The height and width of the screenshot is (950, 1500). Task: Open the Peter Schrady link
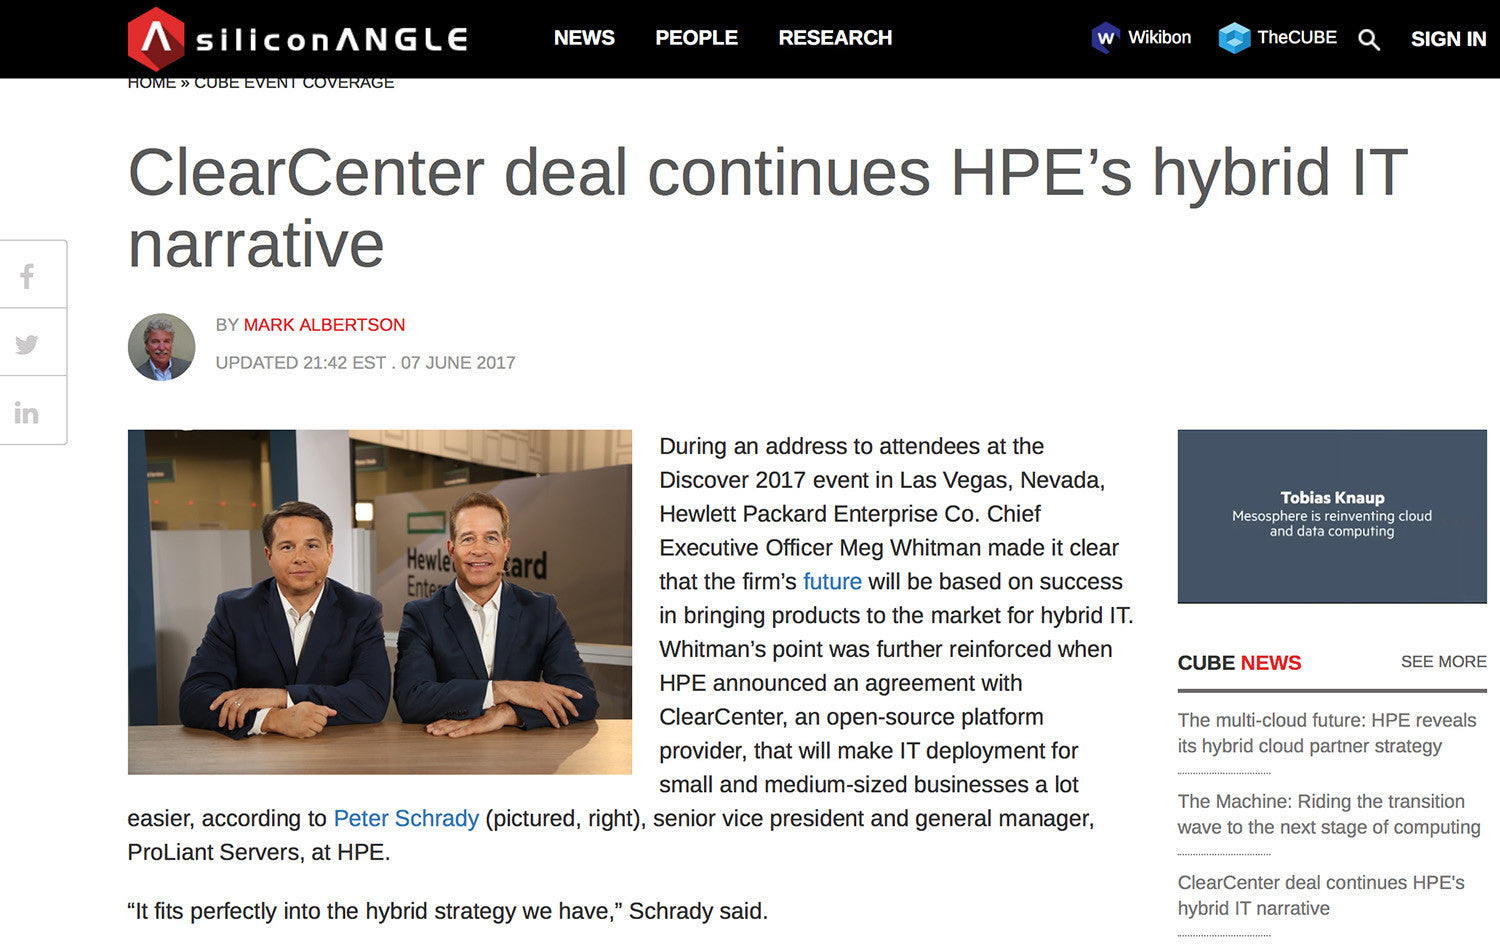click(405, 818)
